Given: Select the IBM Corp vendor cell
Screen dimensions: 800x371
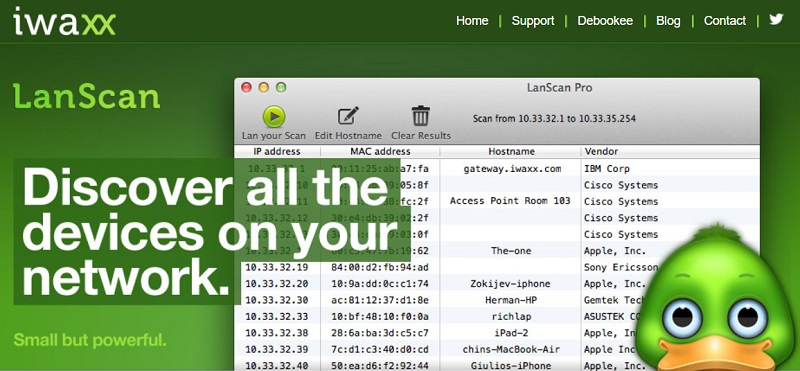Looking at the screenshot, I should 607,169.
